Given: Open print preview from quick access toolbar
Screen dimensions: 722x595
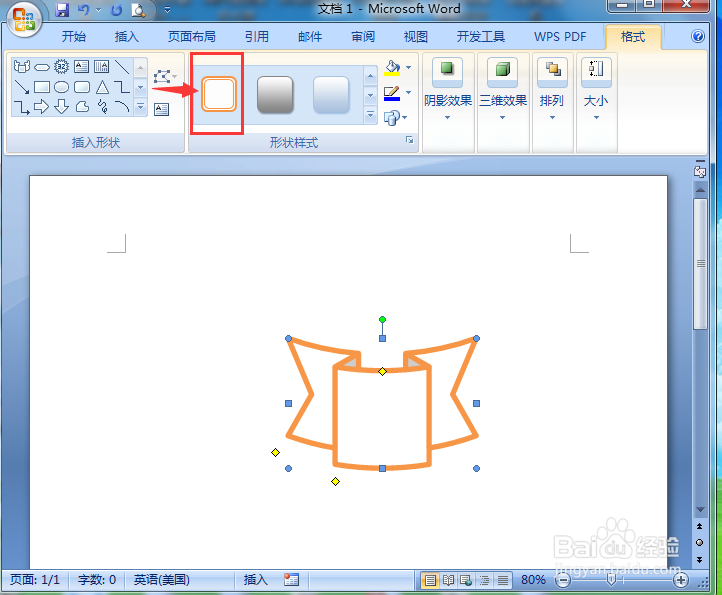Looking at the screenshot, I should tap(138, 10).
